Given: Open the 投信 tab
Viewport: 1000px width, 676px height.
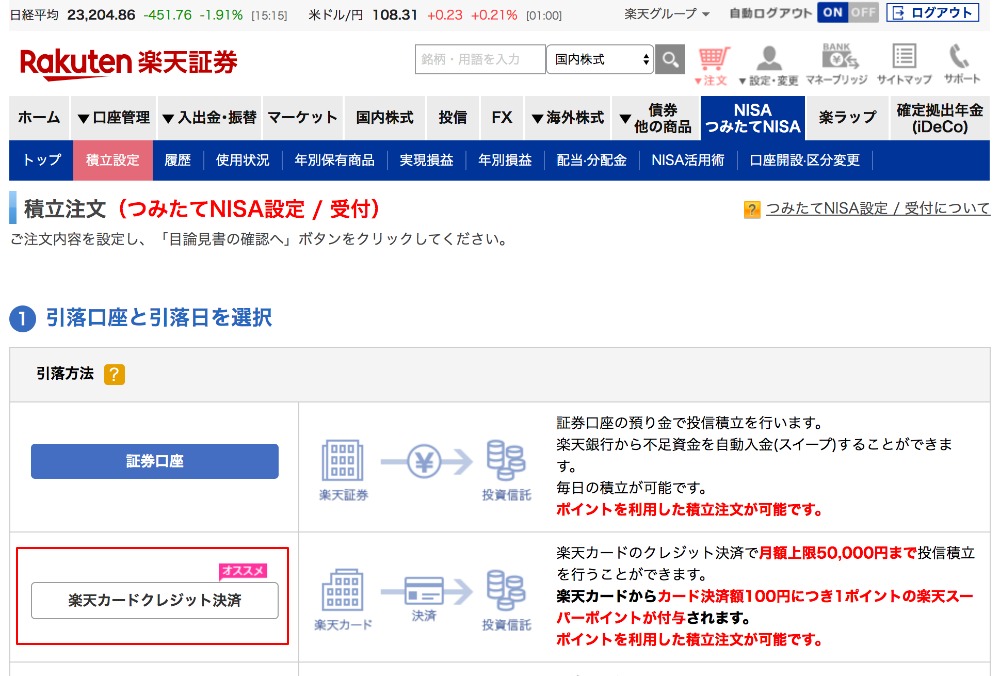Looking at the screenshot, I should point(453,118).
